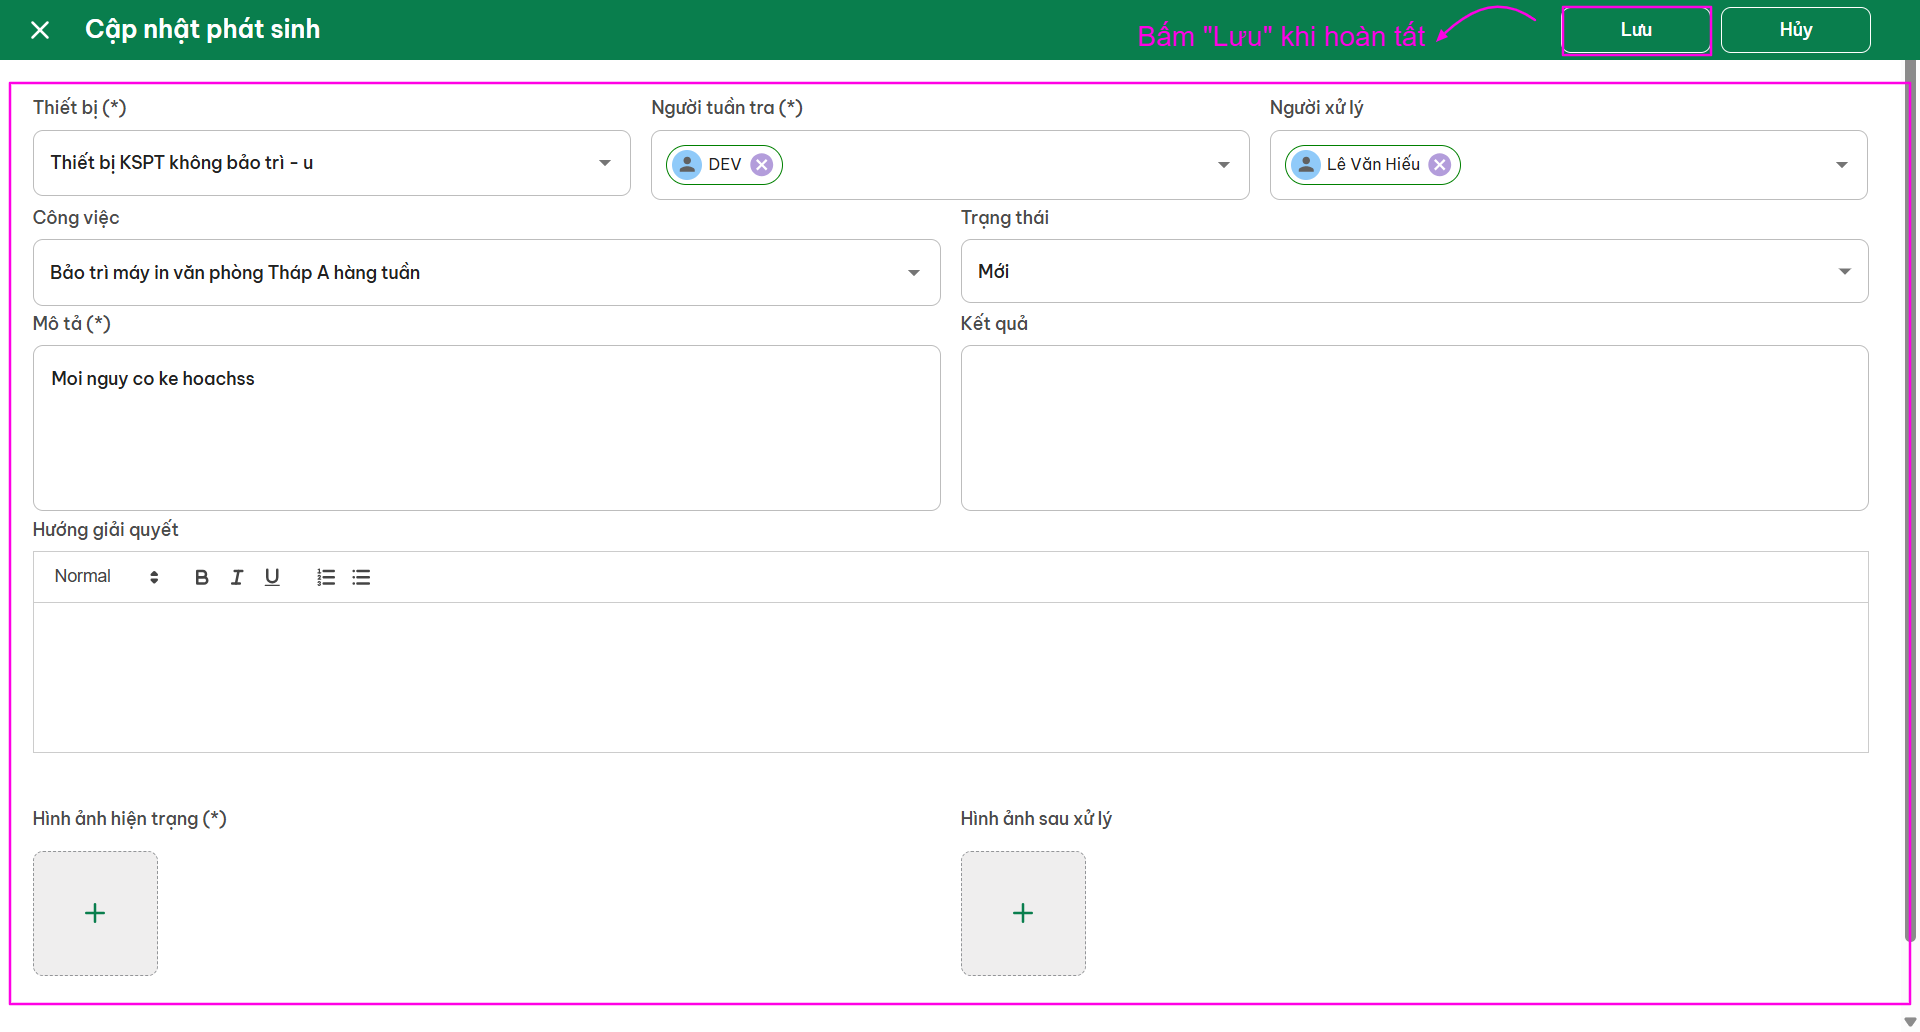Open the Normal text style picker
Viewport: 1920px width, 1032px height.
click(x=106, y=577)
